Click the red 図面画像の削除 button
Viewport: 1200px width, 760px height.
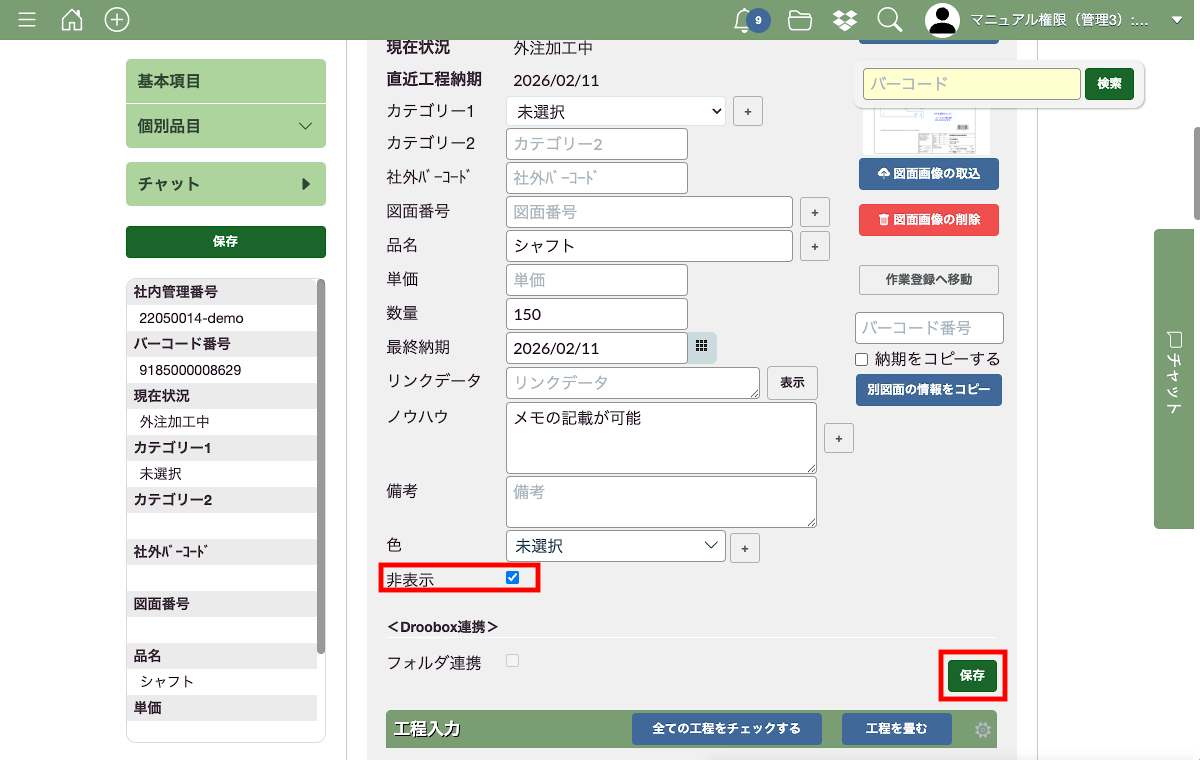[928, 219]
